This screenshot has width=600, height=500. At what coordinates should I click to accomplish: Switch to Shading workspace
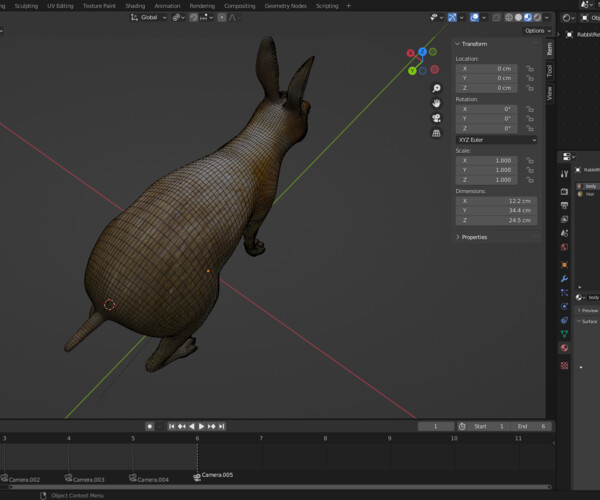coord(135,6)
